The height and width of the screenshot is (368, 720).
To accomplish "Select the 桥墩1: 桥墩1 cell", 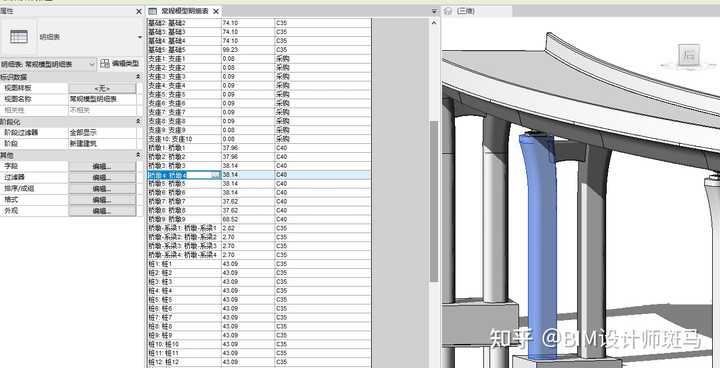I will tap(185, 148).
